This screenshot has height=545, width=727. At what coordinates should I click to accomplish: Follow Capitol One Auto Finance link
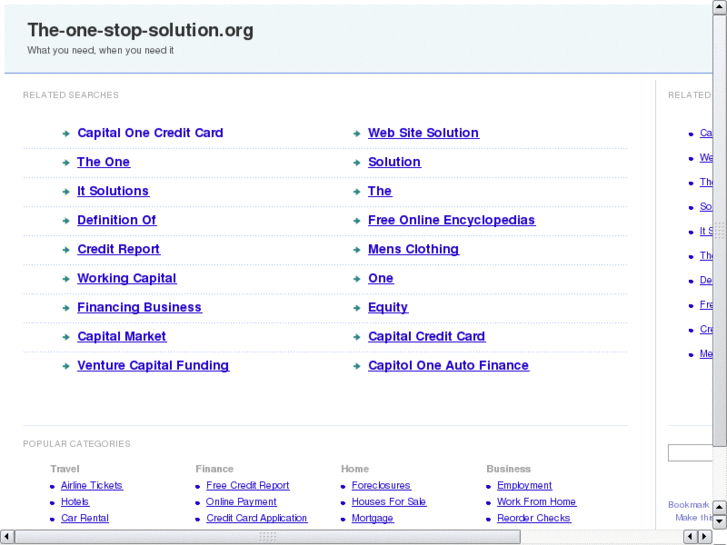448,365
